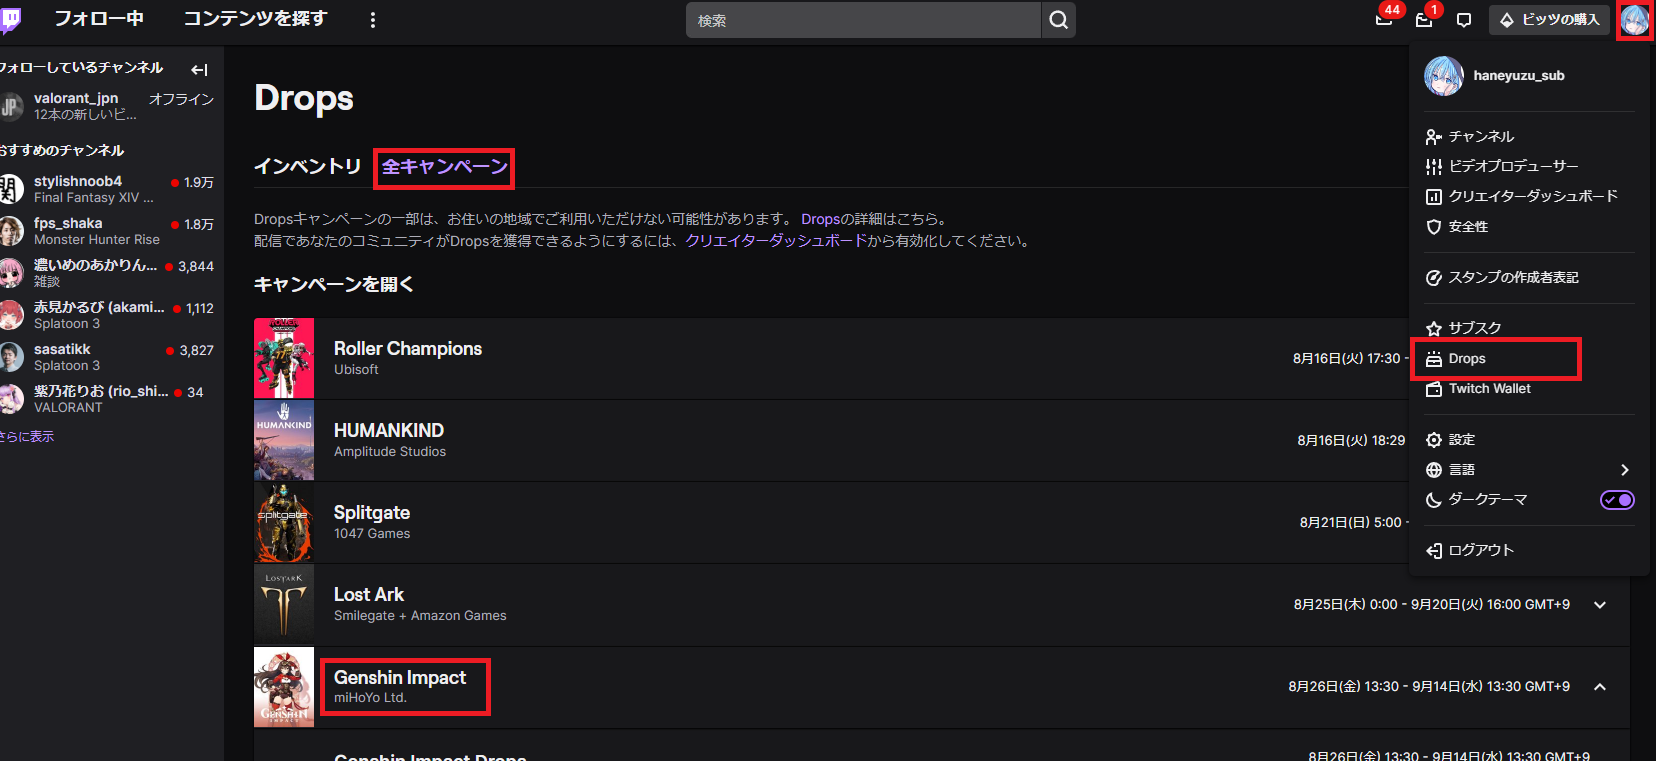This screenshot has height=764, width=1656.
Task: Click the スタンプの作成者表記 icon
Action: (x=1433, y=278)
